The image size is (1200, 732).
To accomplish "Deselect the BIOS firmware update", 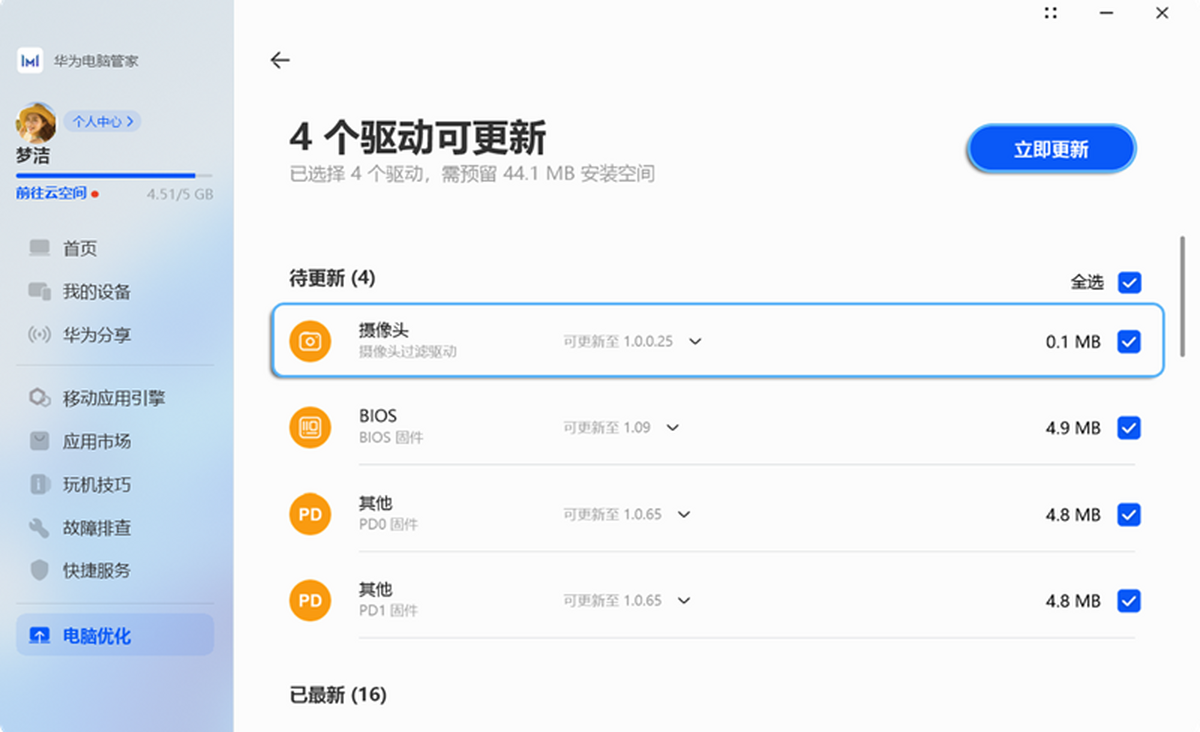I will coord(1129,427).
